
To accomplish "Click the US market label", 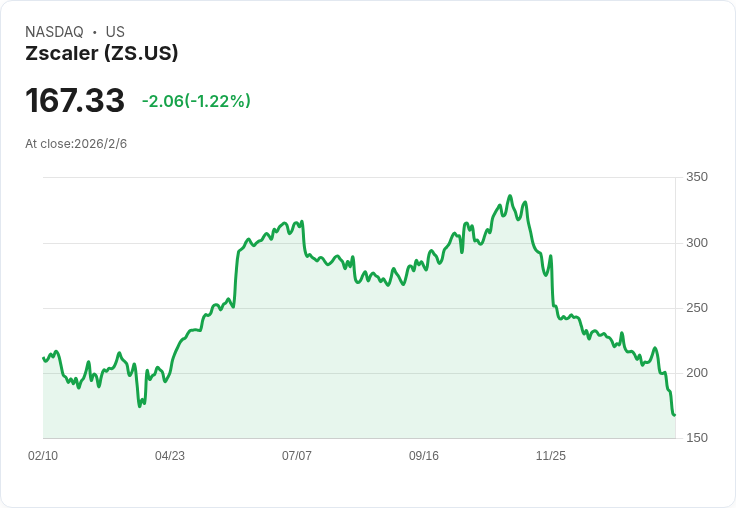I will [115, 32].
